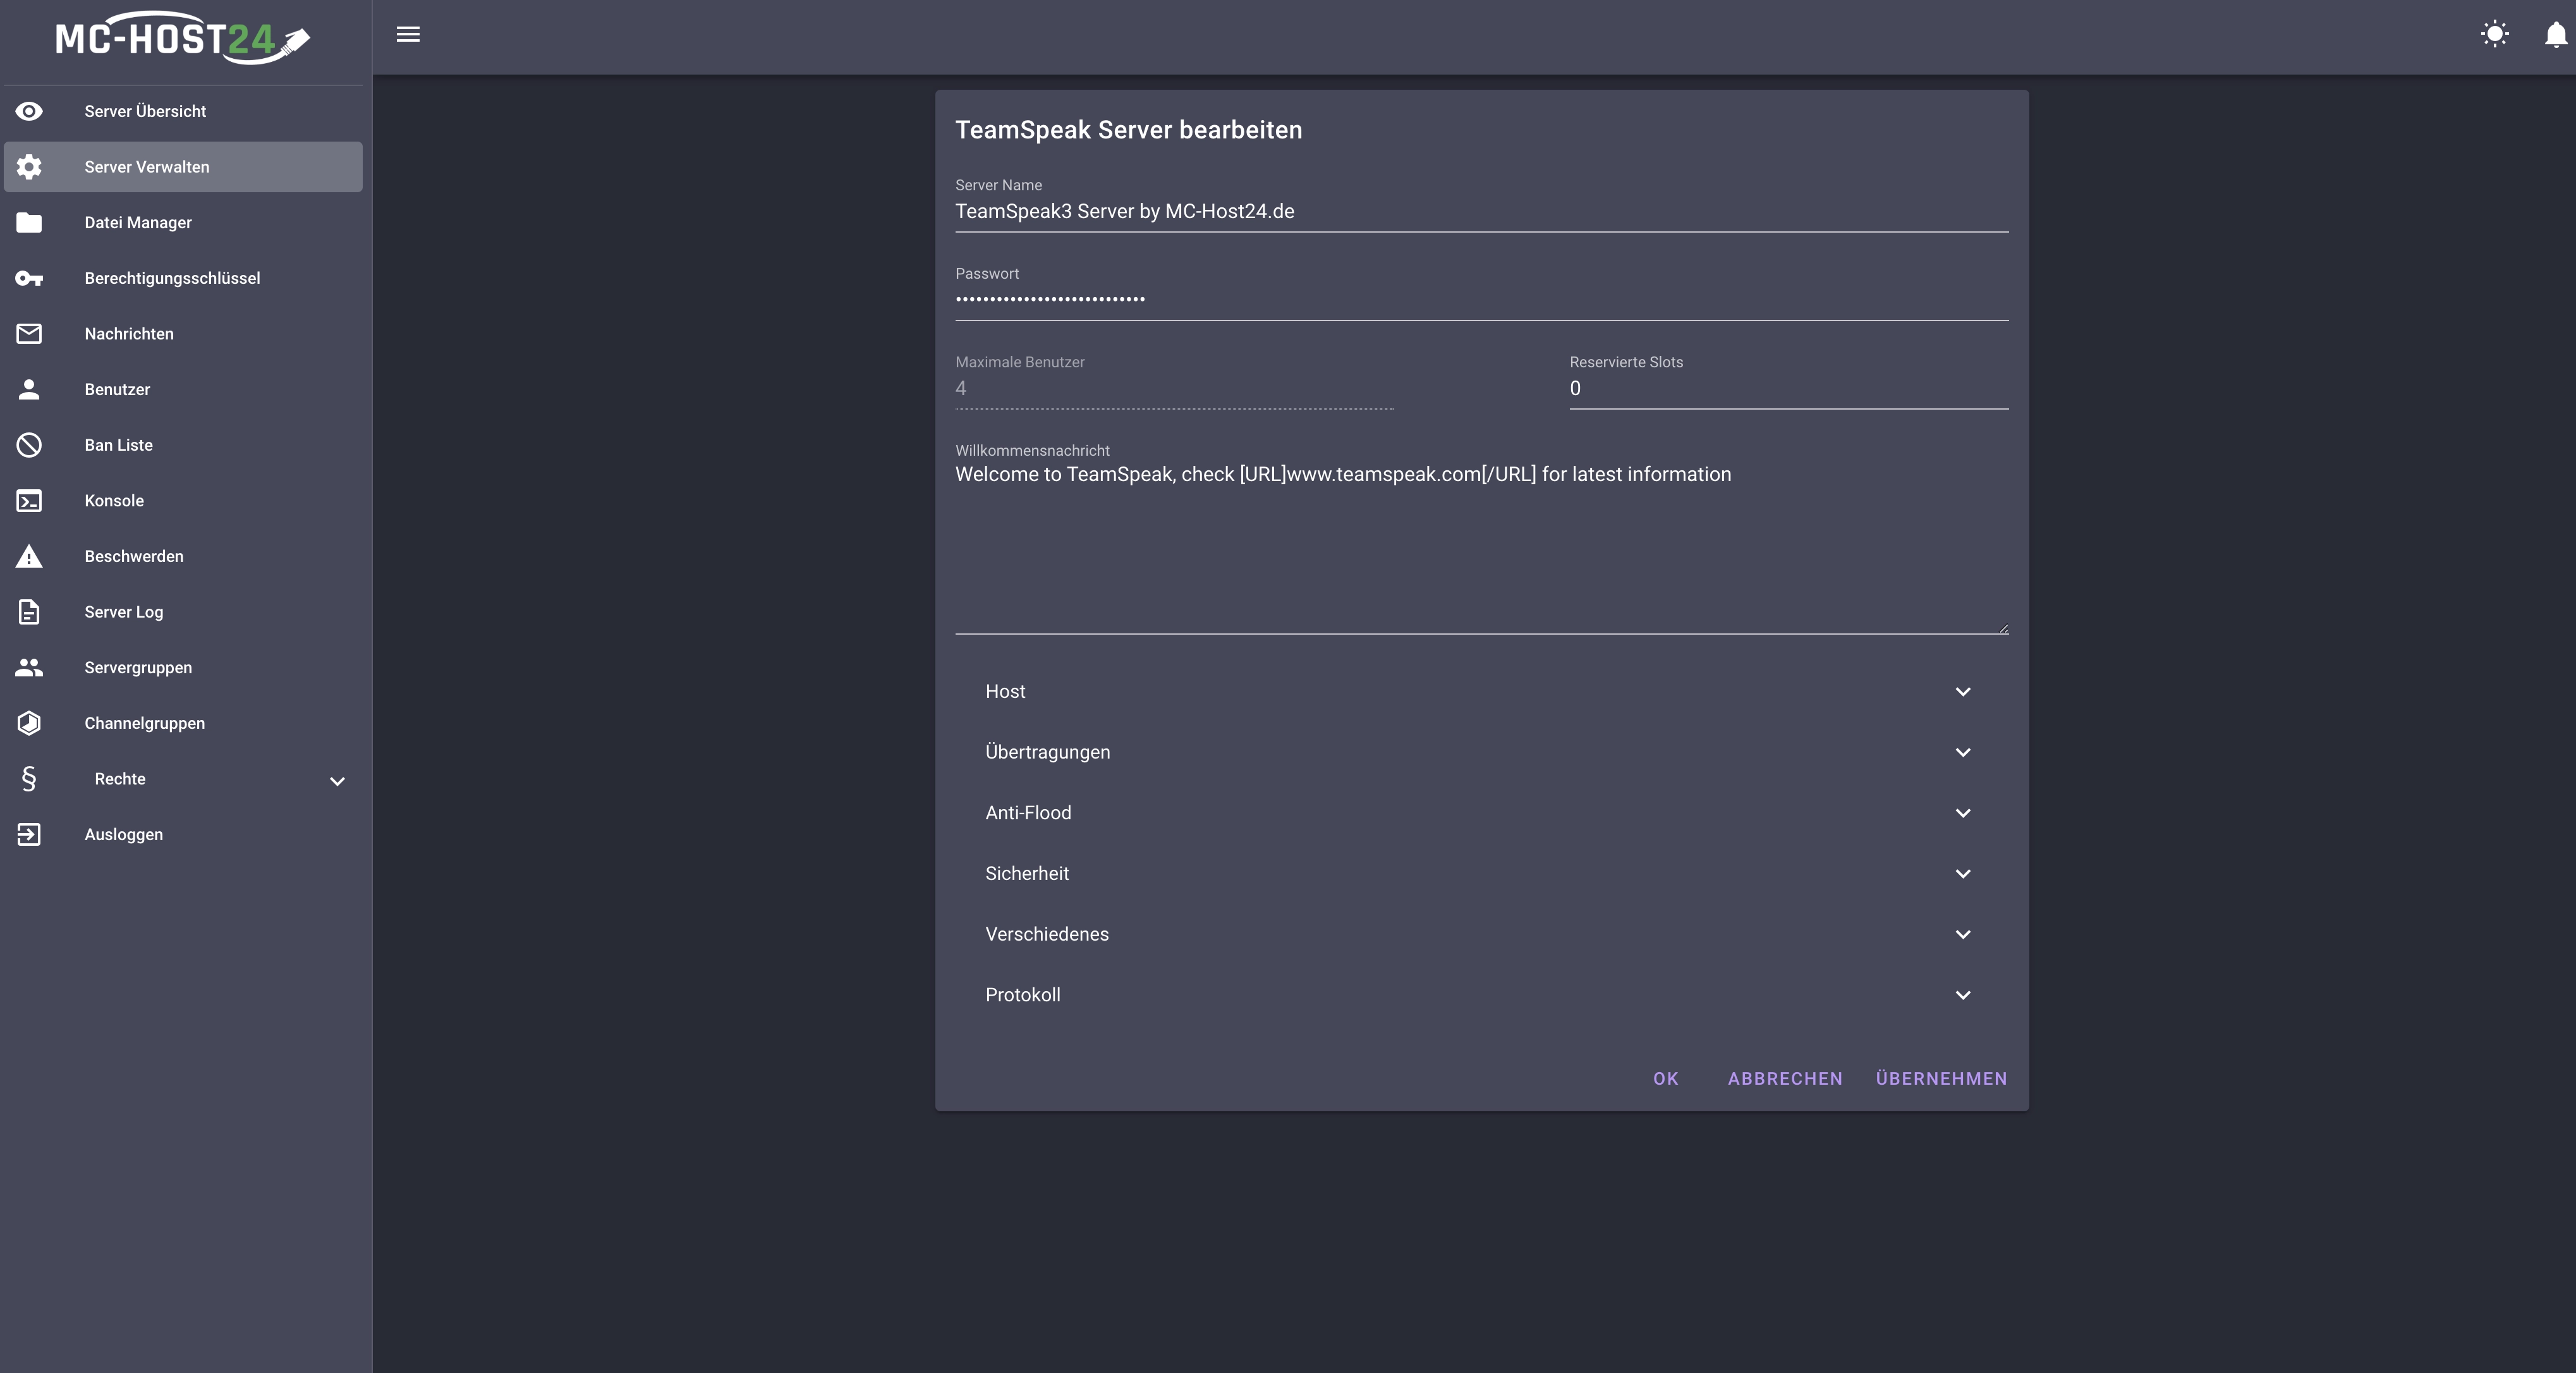Click the group icon for Servergruppen
Image resolution: width=2576 pixels, height=1373 pixels.
click(29, 667)
